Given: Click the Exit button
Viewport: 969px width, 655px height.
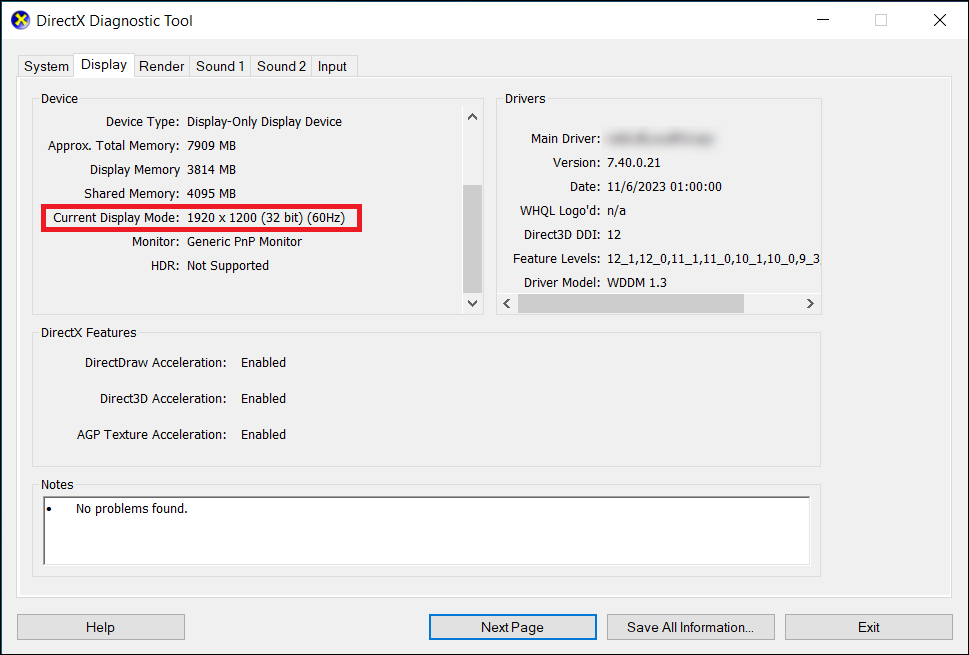Looking at the screenshot, I should (868, 626).
